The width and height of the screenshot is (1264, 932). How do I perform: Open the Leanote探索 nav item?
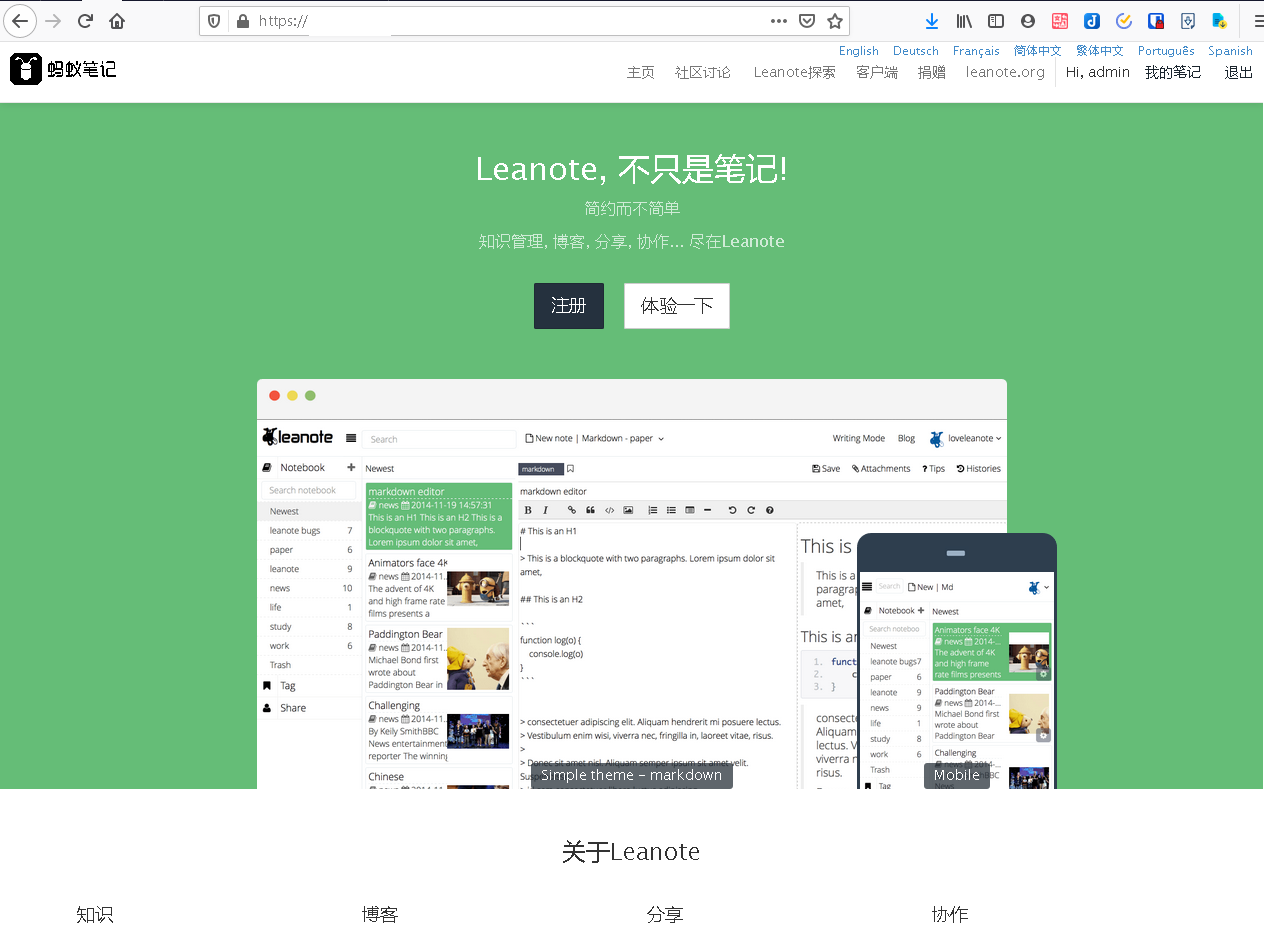click(795, 73)
